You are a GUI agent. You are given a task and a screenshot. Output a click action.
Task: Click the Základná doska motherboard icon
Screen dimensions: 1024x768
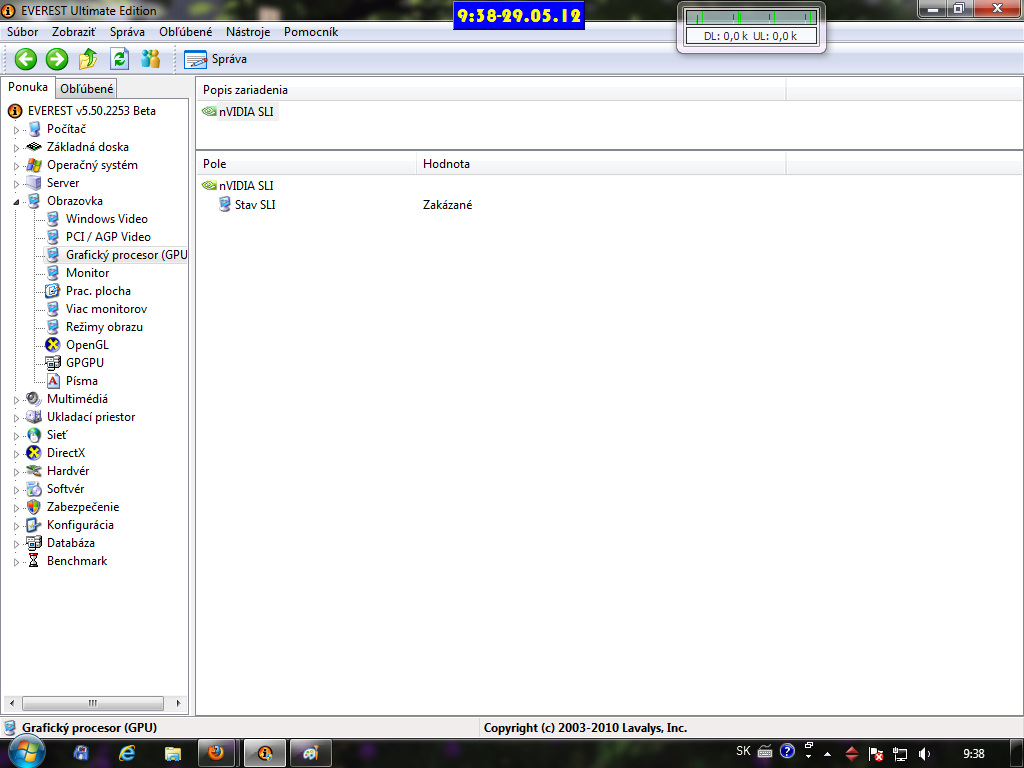point(34,147)
